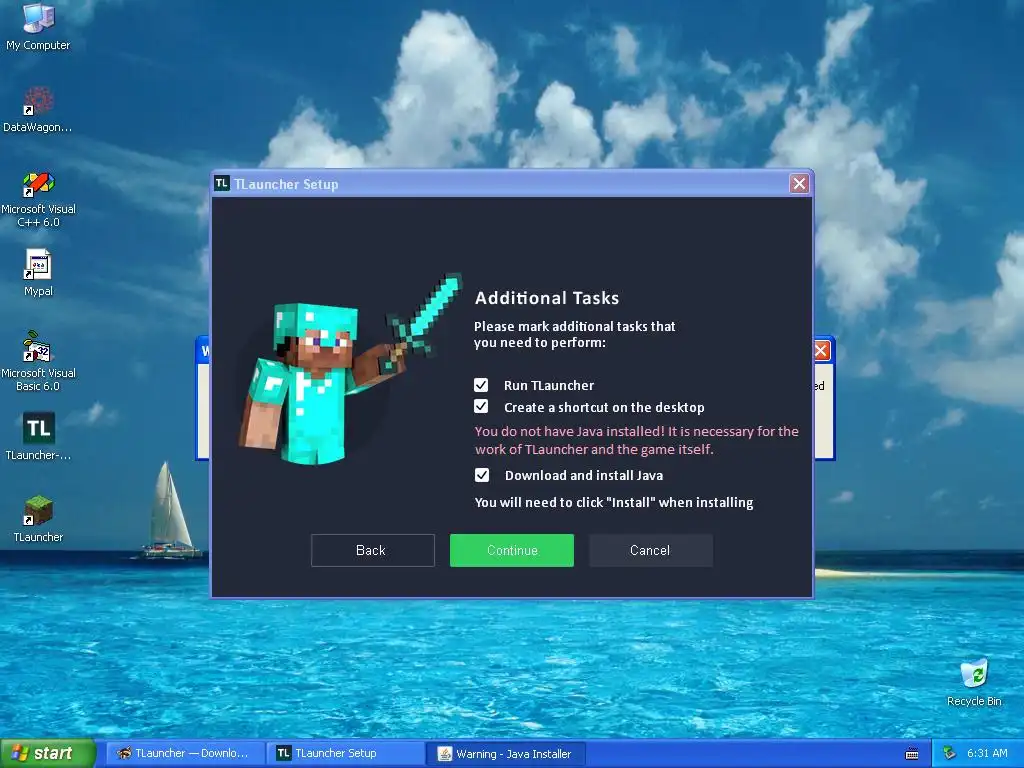The image size is (1024, 768).
Task: Cancel the TLauncher setup
Action: tap(650, 550)
